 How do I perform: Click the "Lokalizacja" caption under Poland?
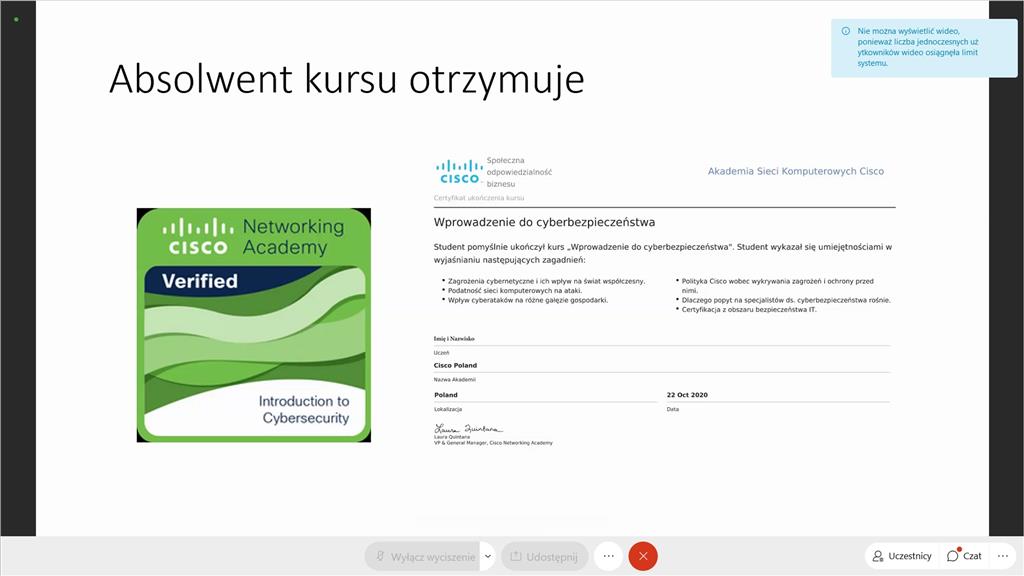(x=448, y=409)
